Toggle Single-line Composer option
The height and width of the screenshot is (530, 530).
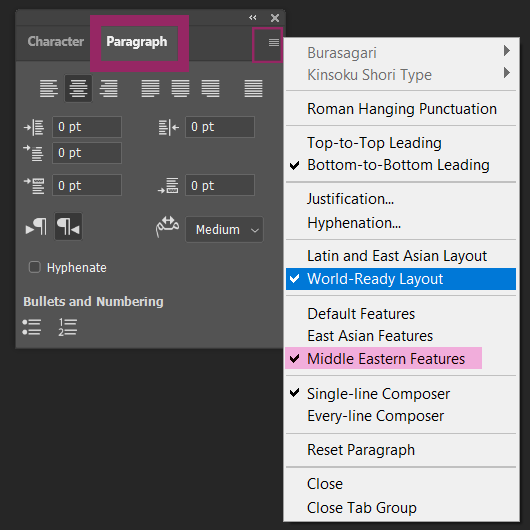pyautogui.click(x=401, y=394)
